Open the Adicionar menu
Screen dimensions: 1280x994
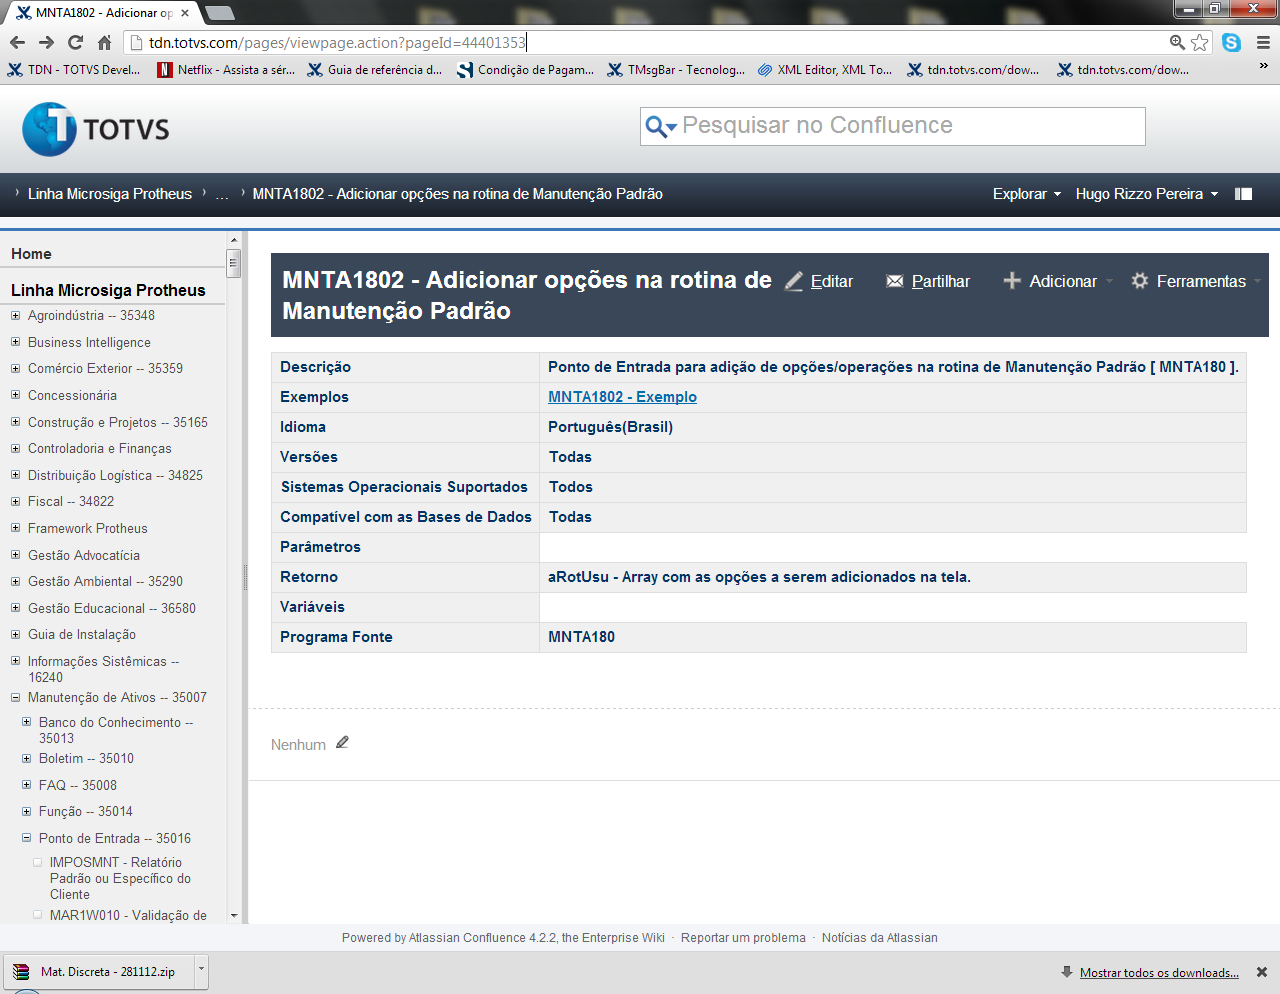[x=1058, y=281]
